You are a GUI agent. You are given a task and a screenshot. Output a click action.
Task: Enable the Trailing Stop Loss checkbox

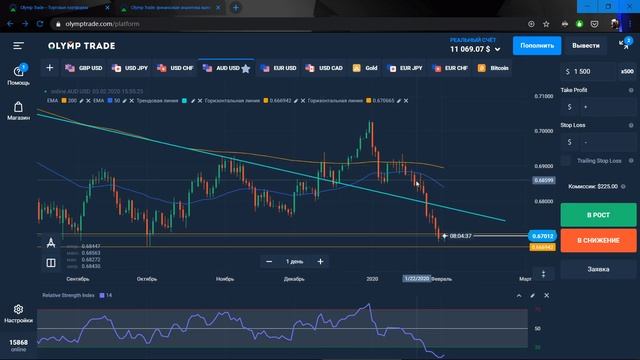click(x=566, y=161)
